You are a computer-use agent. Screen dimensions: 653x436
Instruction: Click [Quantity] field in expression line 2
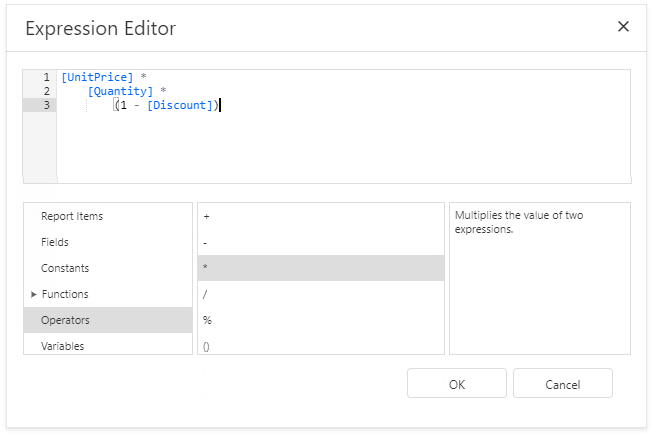point(120,91)
